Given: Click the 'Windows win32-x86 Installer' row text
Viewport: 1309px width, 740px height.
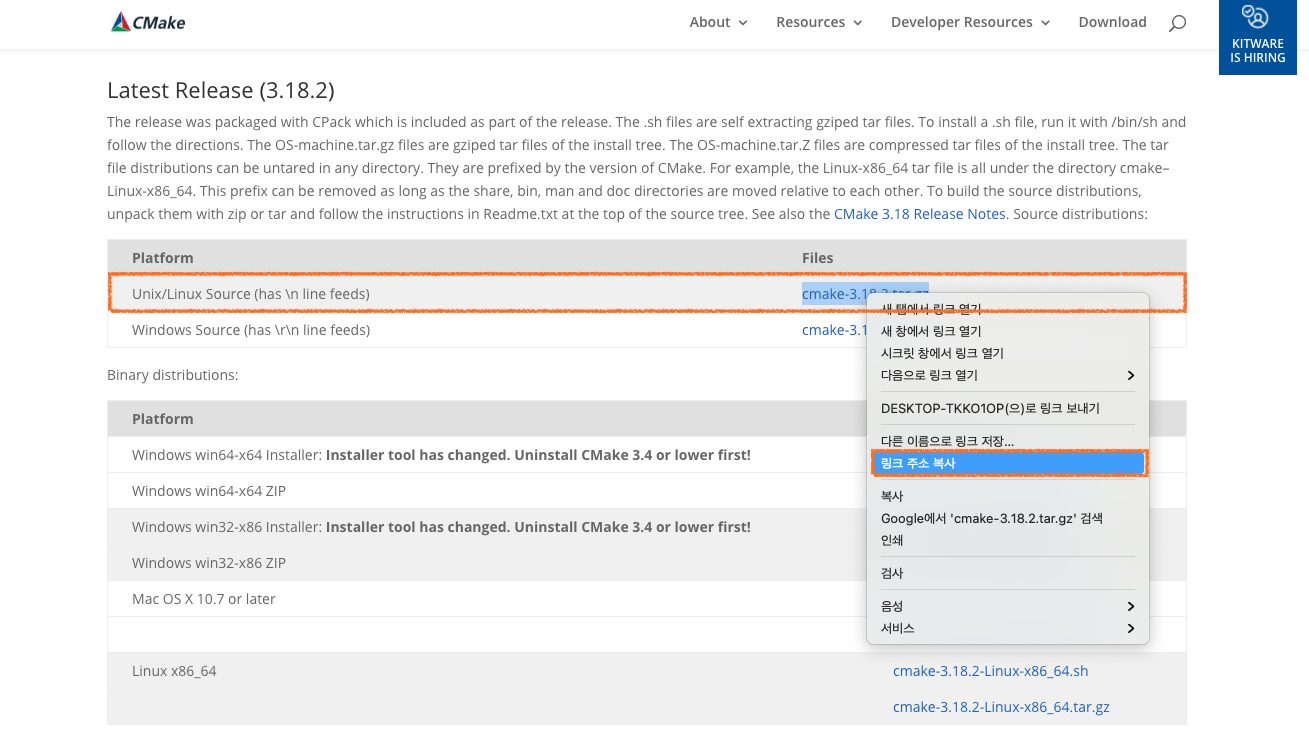Looking at the screenshot, I should click(441, 527).
